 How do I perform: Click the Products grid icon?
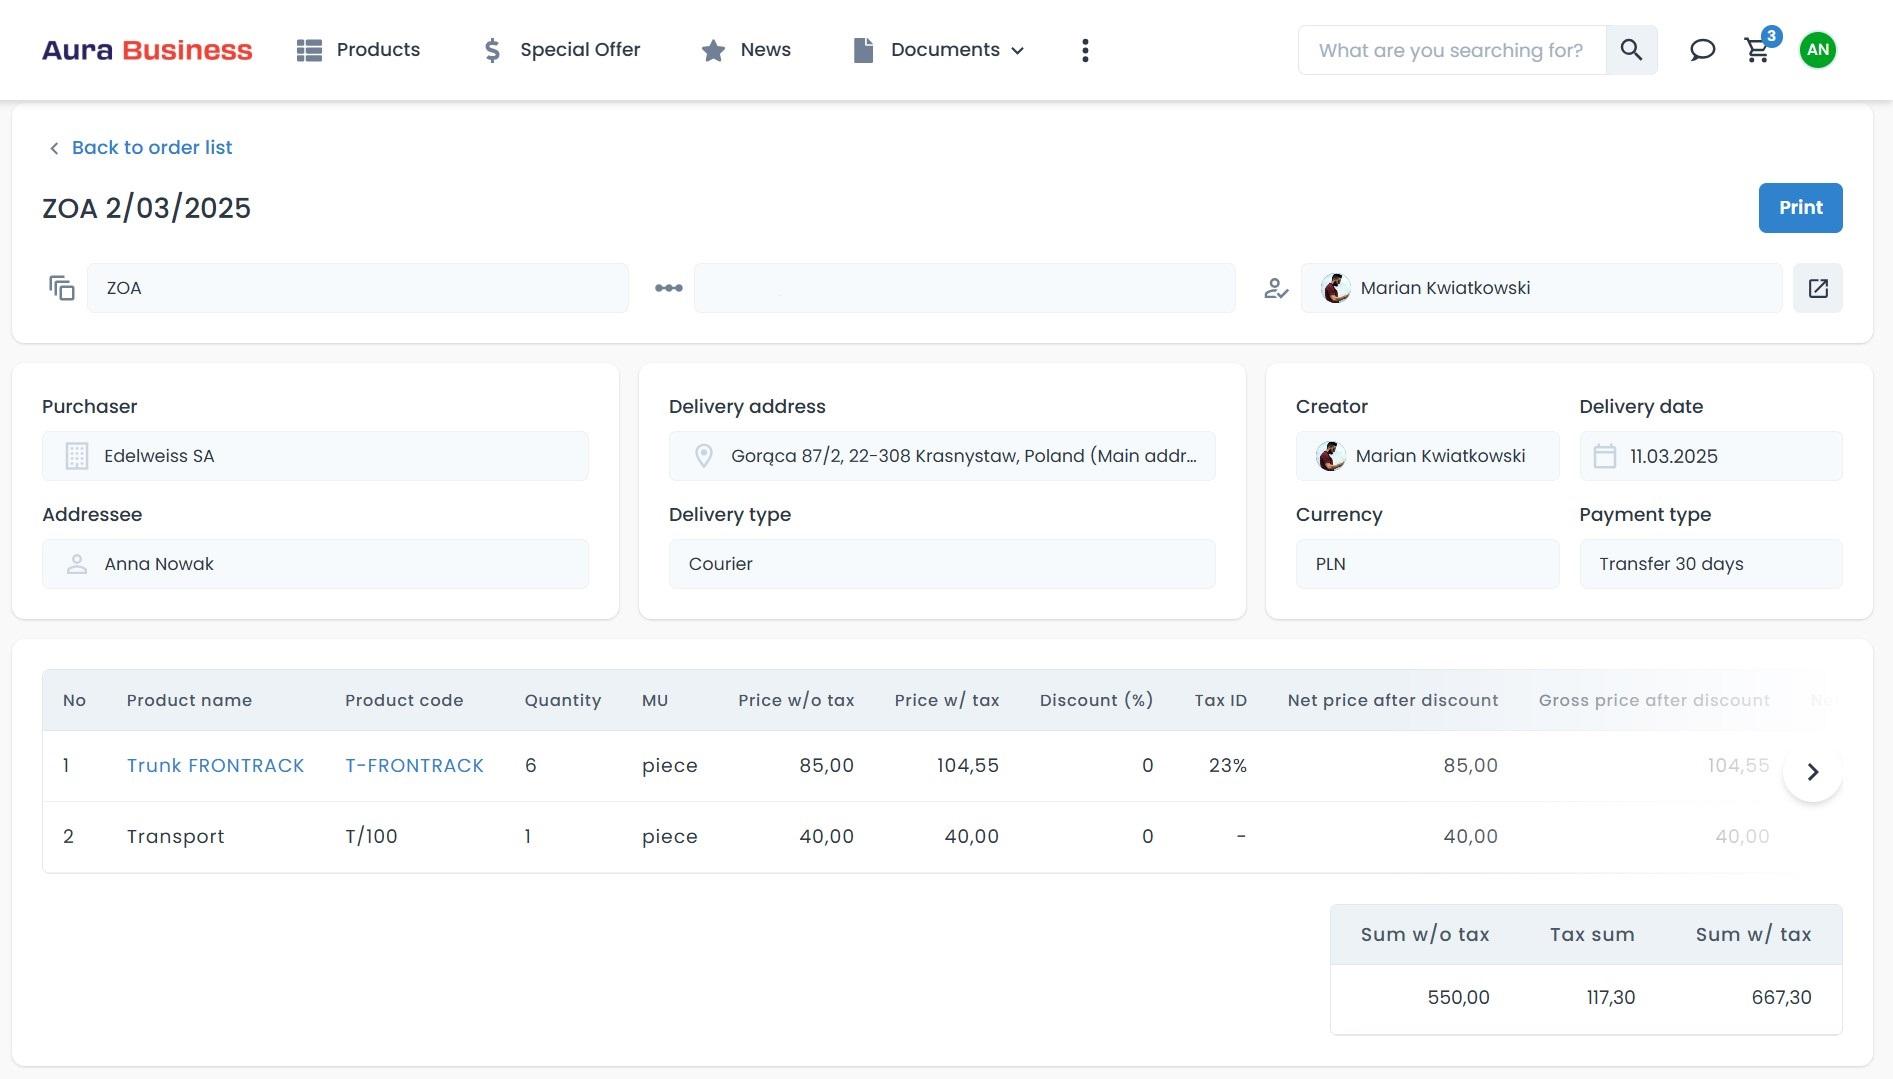(309, 50)
